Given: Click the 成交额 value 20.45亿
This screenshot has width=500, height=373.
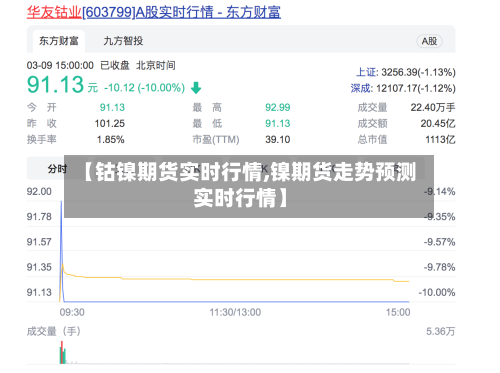Looking at the screenshot, I should pos(438,124).
